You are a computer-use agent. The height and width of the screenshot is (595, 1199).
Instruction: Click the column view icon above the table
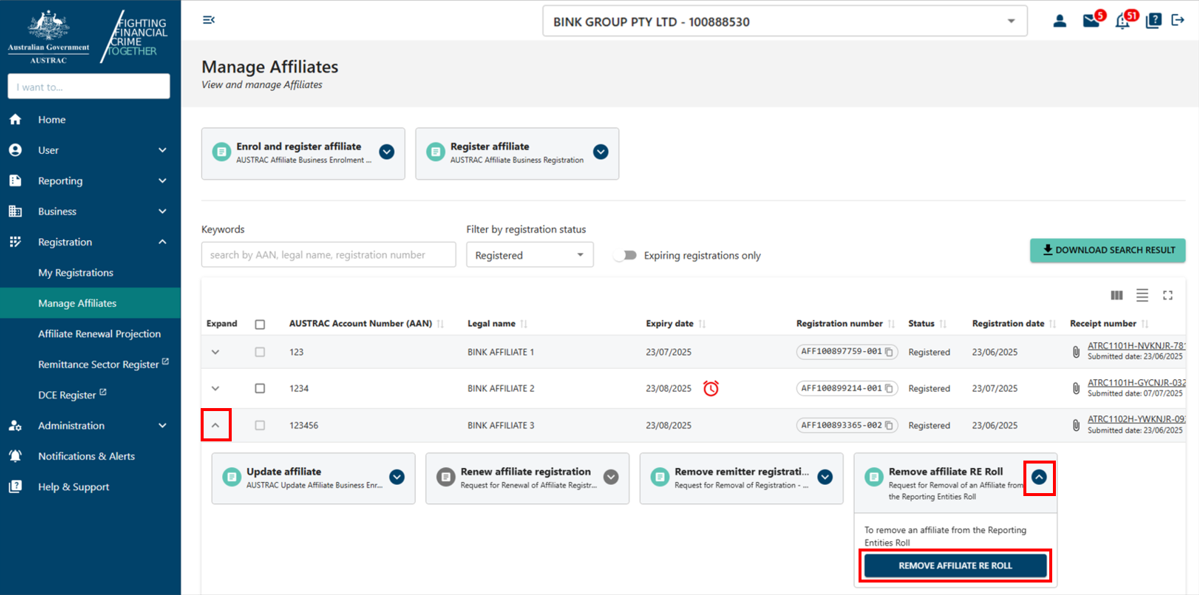pos(1116,295)
